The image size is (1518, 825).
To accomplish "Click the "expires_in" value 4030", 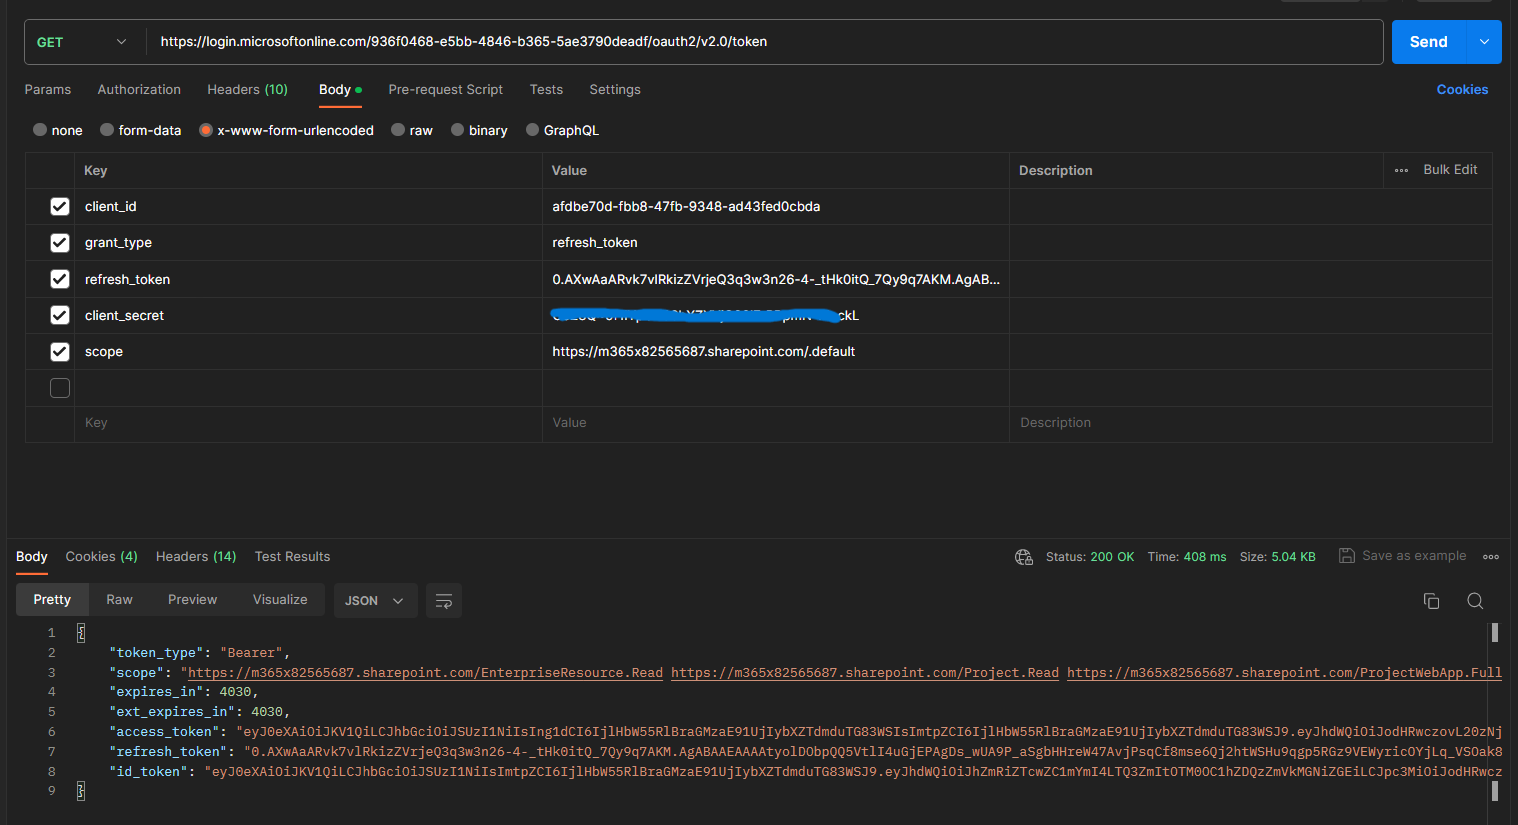I will pyautogui.click(x=235, y=692).
